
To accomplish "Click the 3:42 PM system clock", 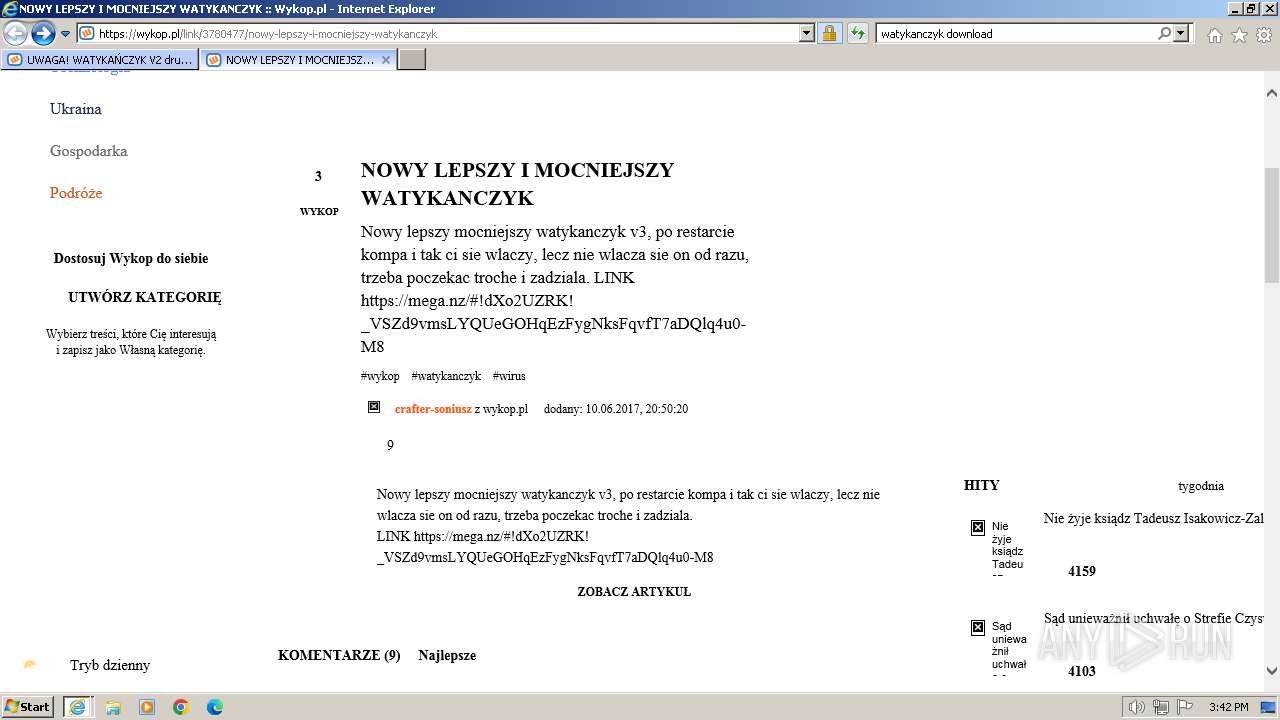I will click(x=1228, y=707).
